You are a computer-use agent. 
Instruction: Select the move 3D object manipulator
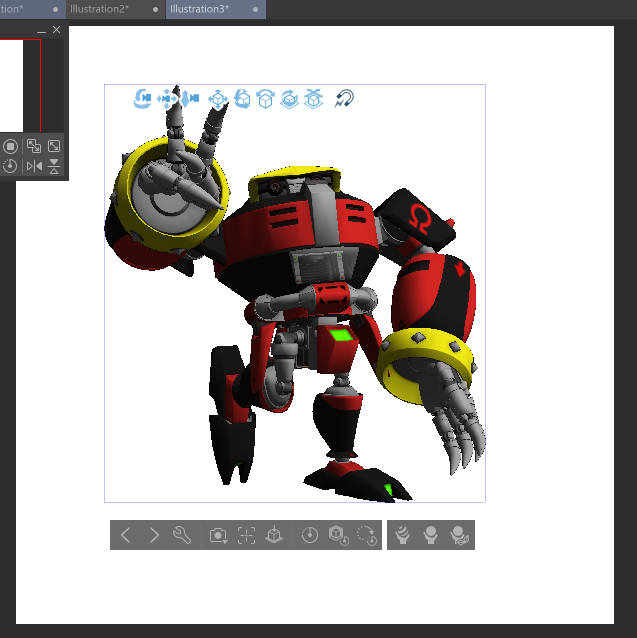[x=218, y=99]
